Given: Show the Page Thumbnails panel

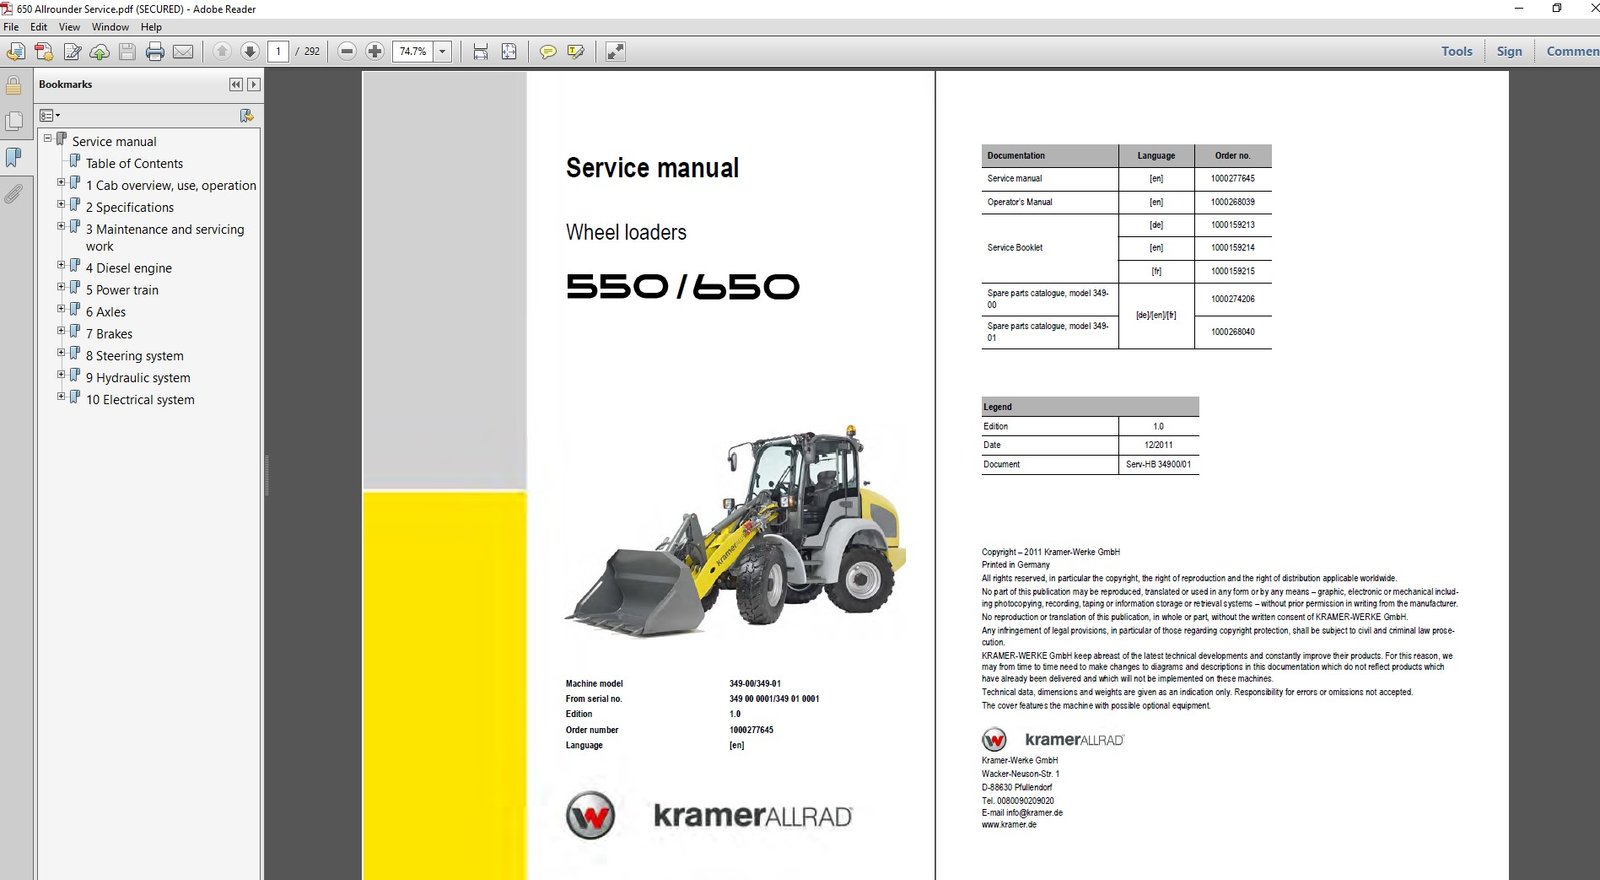Looking at the screenshot, I should 14,122.
